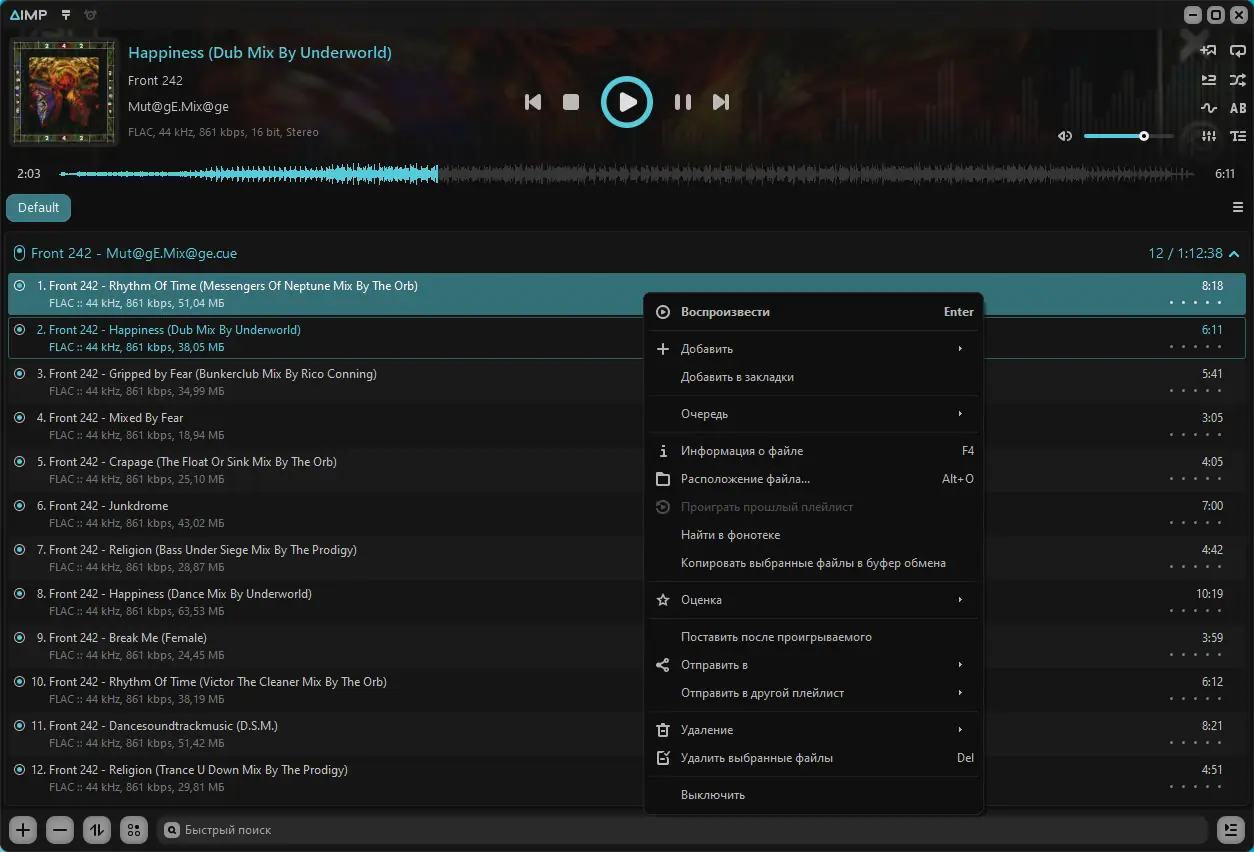
Task: Toggle repeat playback mode
Action: [1238, 51]
